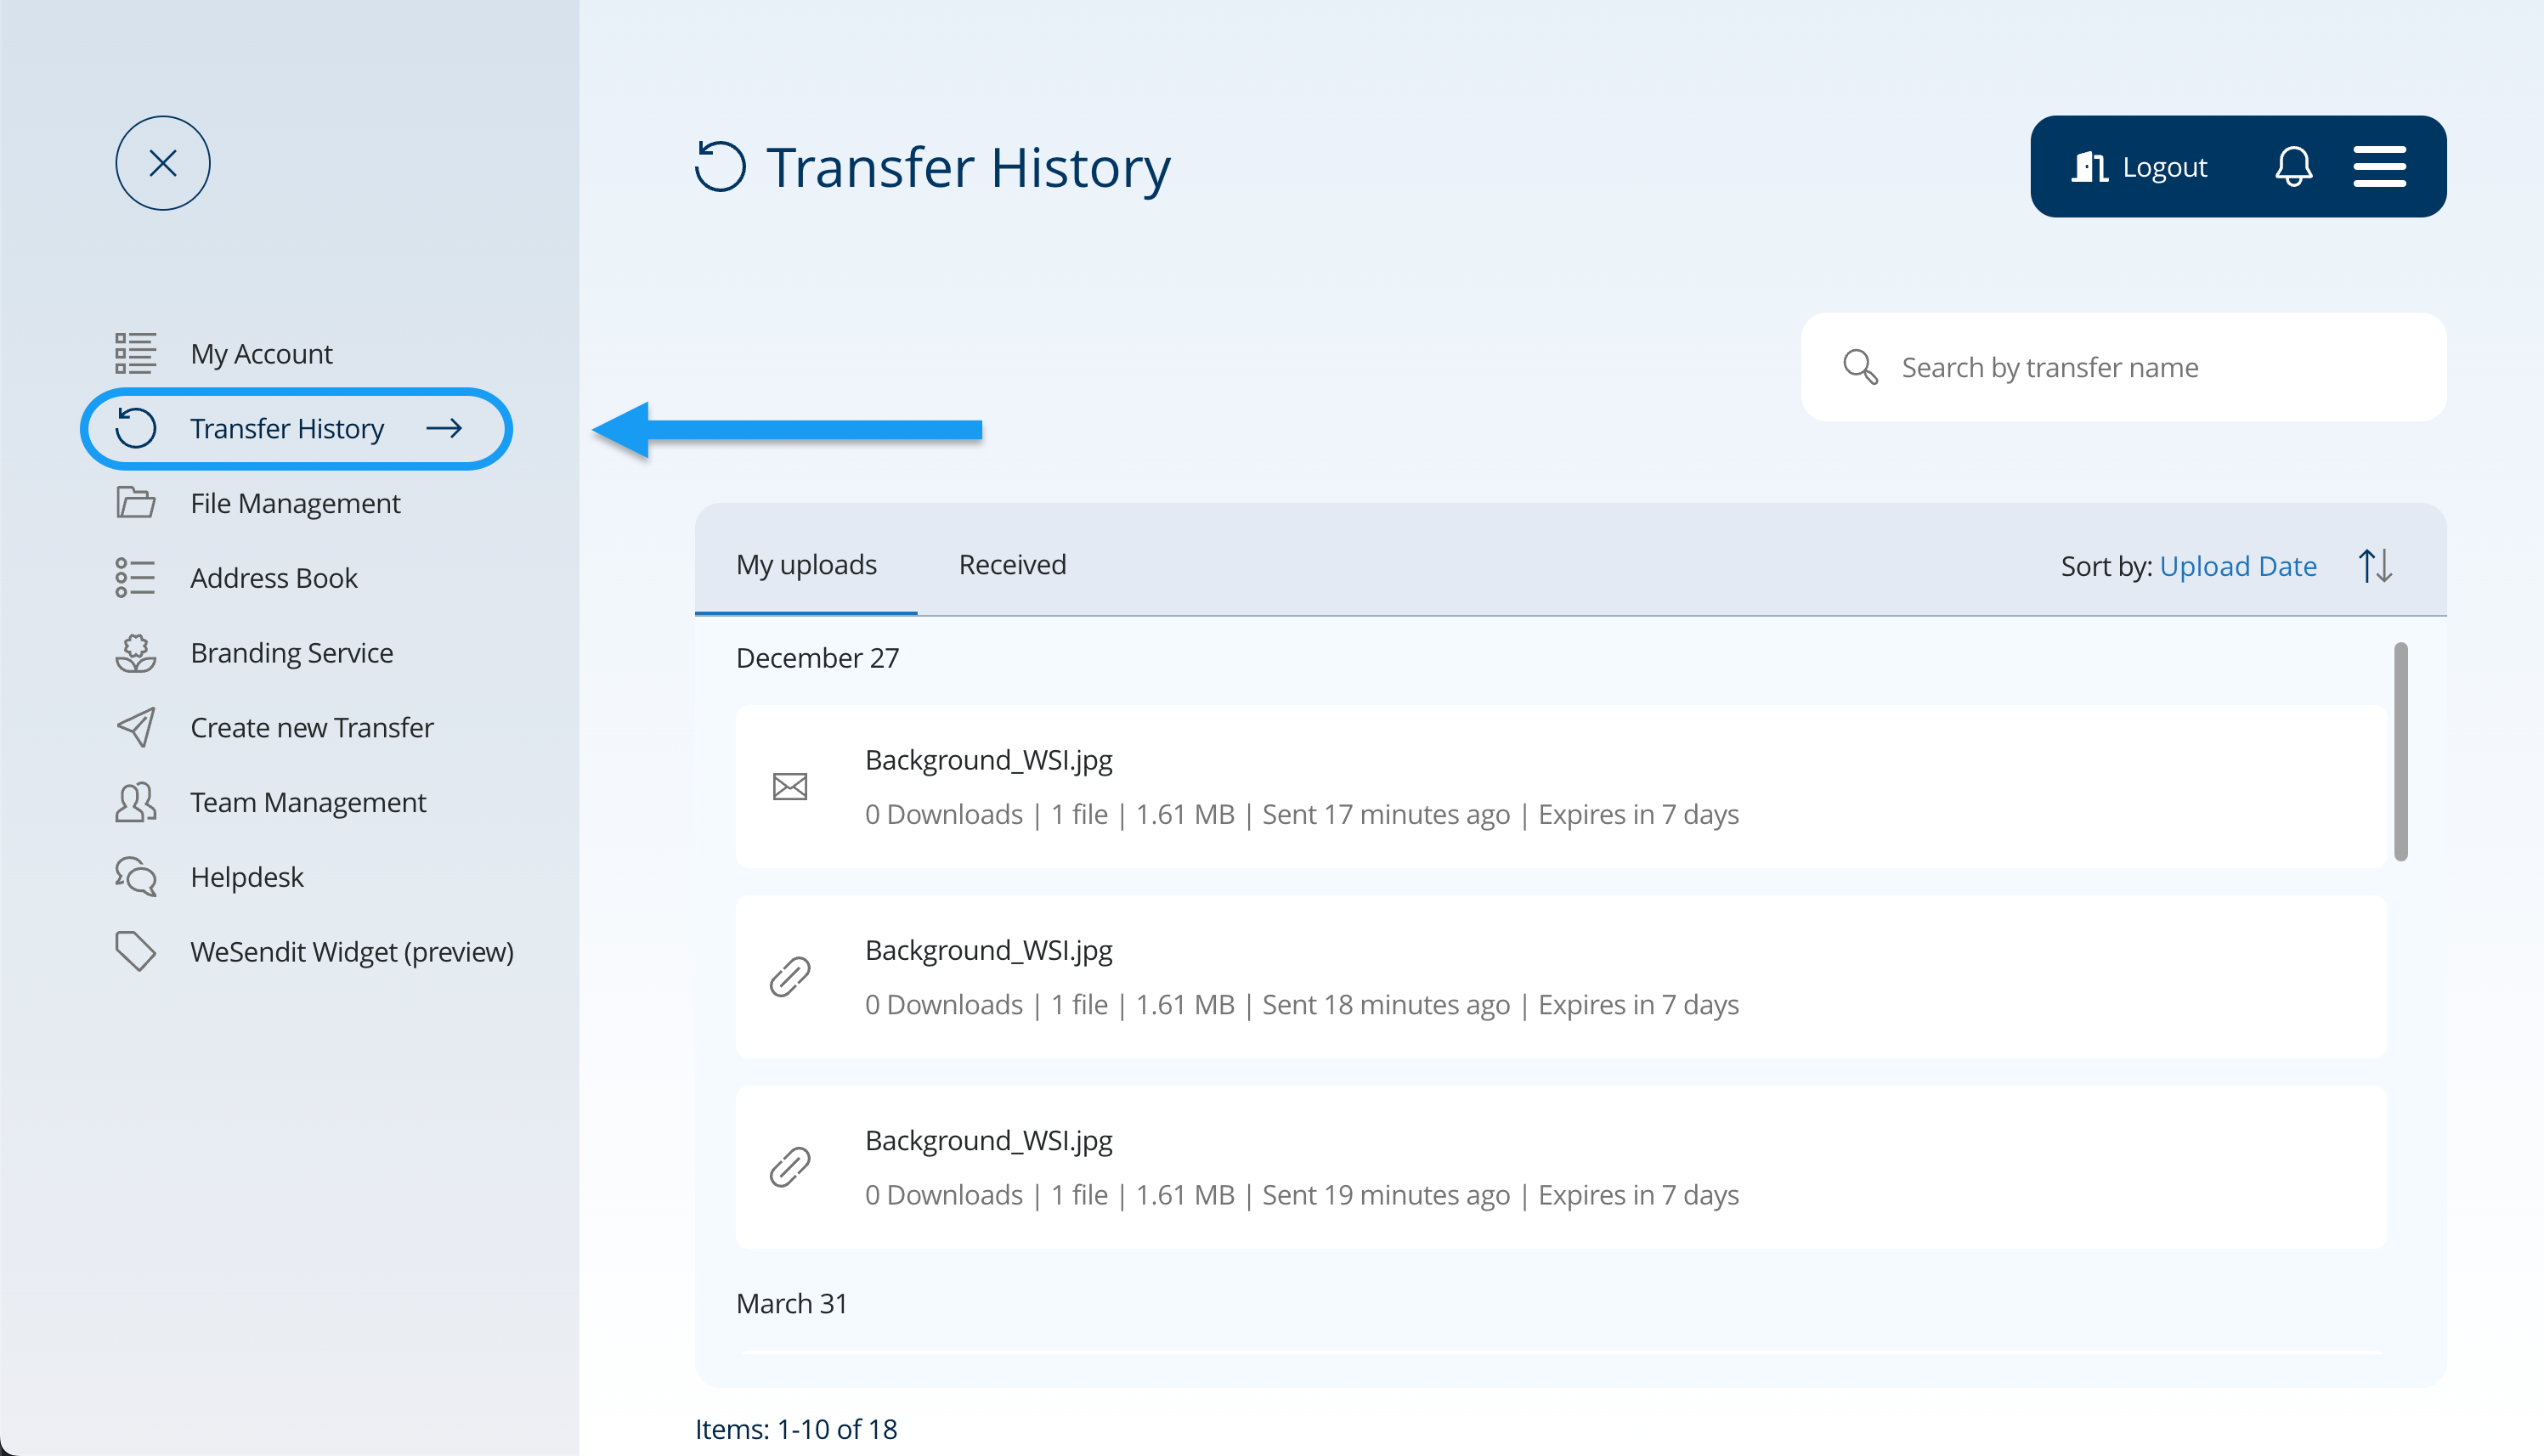Toggle sort order arrows icon
Image resolution: width=2544 pixels, height=1456 pixels.
pos(2375,566)
